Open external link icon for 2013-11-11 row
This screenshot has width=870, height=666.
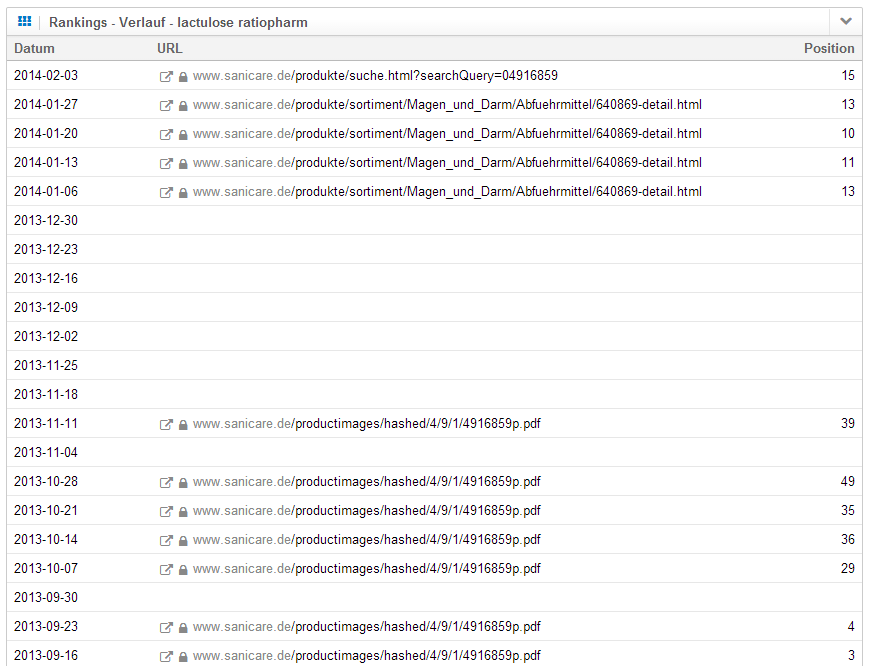click(167, 424)
